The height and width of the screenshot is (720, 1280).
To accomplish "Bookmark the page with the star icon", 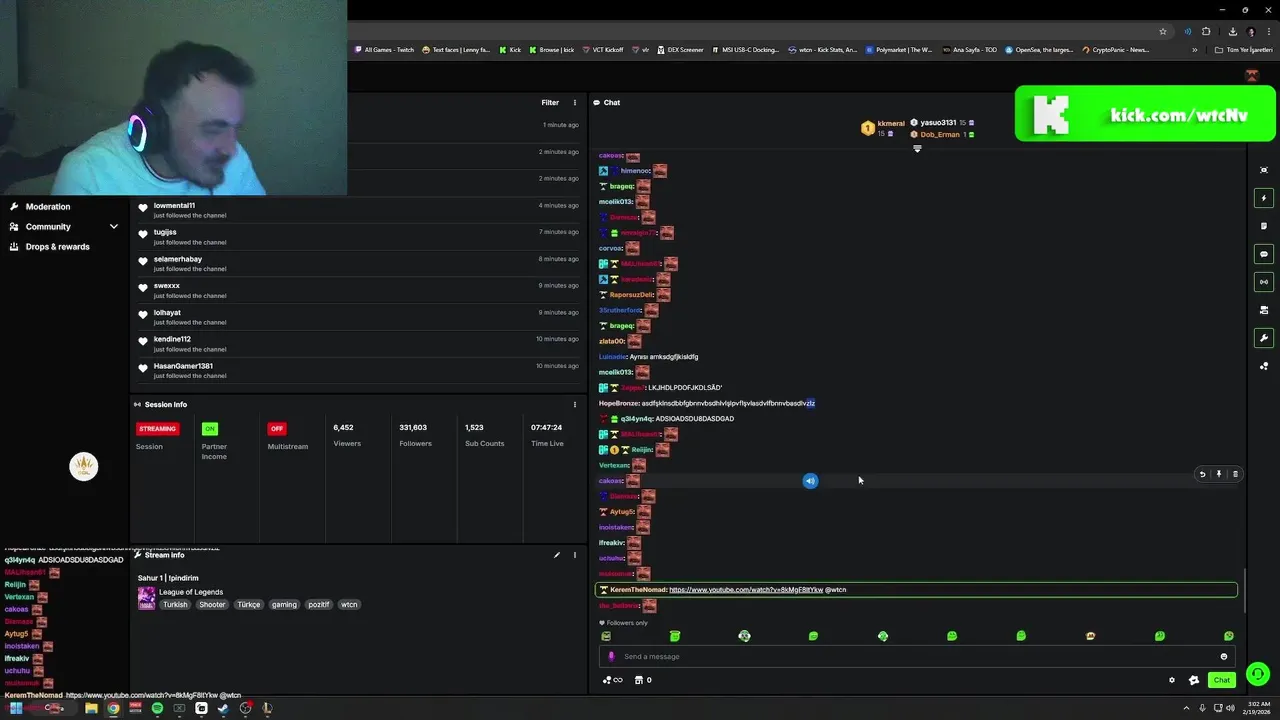I will (1163, 31).
